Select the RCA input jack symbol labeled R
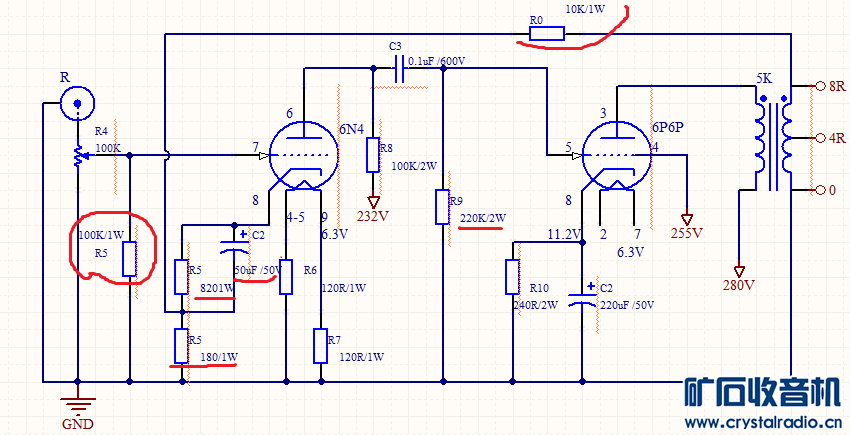Viewport: 850px width, 435px height. (77, 103)
